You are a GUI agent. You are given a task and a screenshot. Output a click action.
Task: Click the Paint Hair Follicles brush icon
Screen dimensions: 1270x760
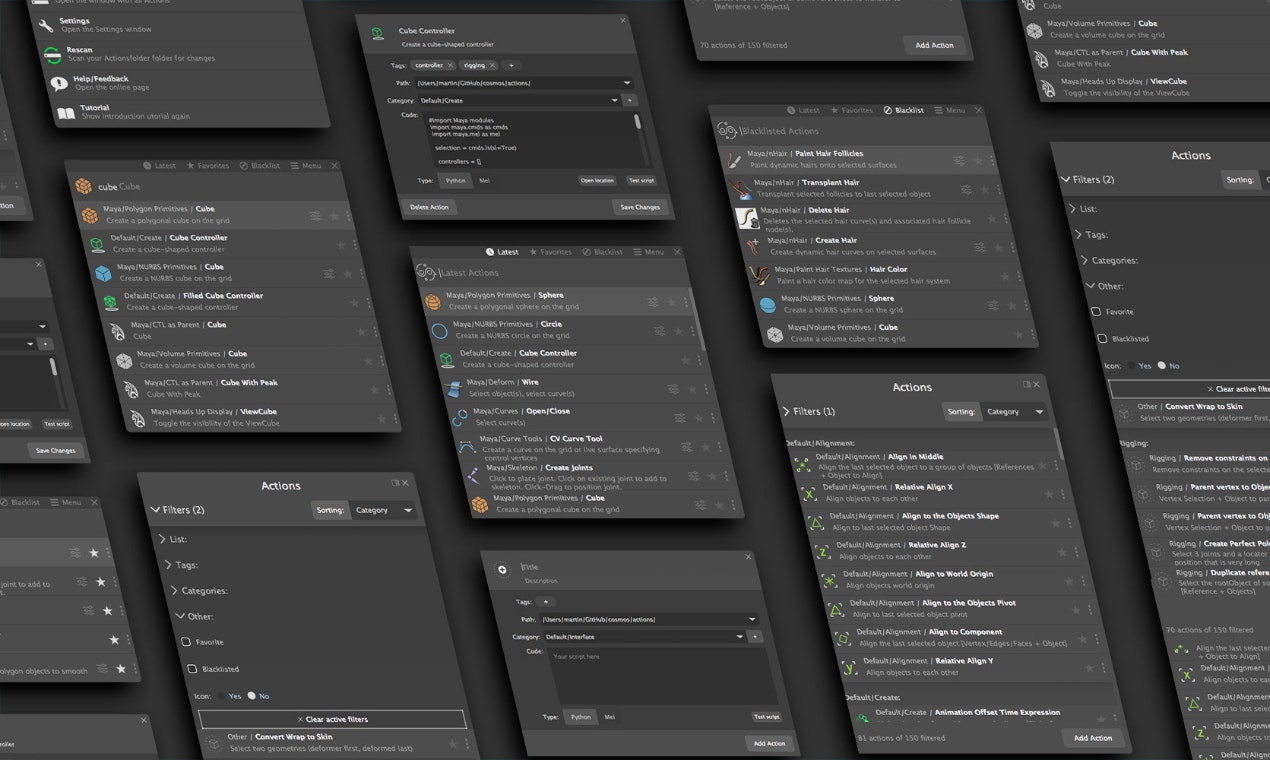[735, 159]
